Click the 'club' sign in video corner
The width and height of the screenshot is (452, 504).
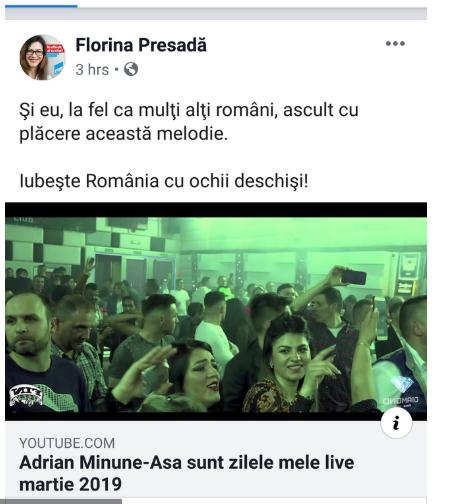click(23, 219)
